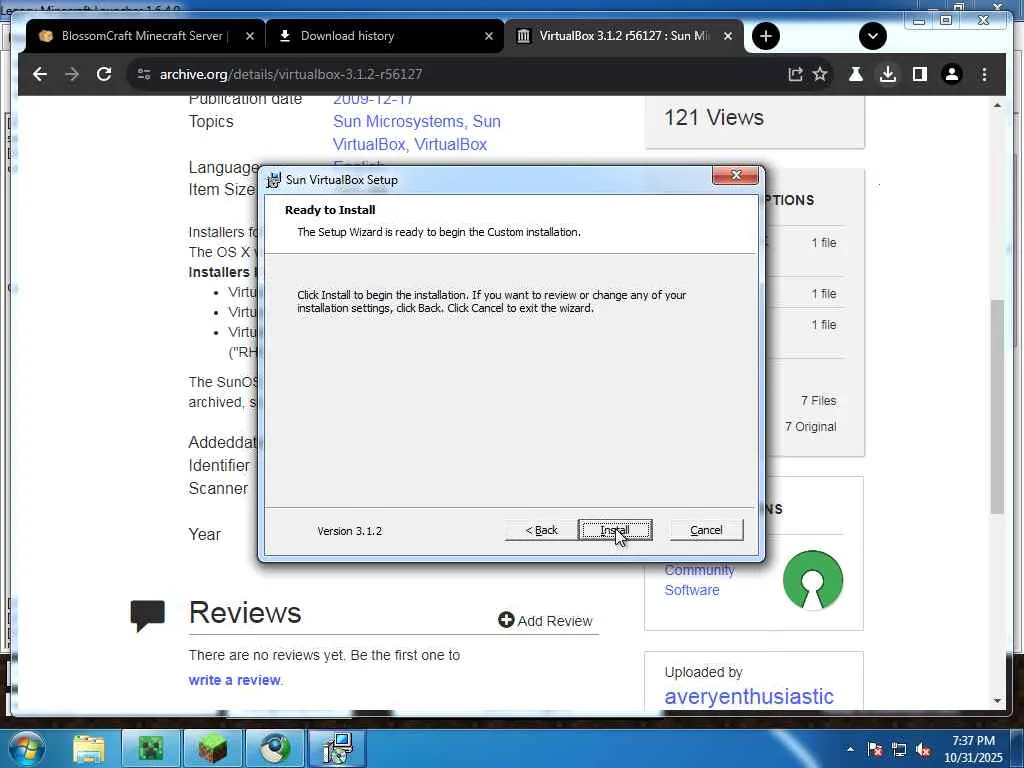The height and width of the screenshot is (768, 1024).
Task: Click the Sun VirtualBox Setup title icon
Action: (x=274, y=180)
